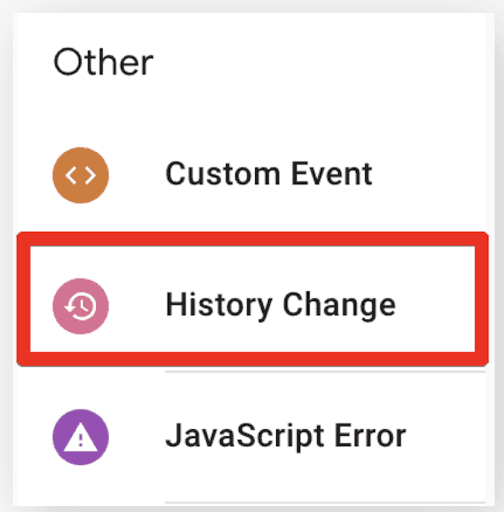The image size is (504, 512).
Task: Click the word "Change" in History Change
Action: click(x=339, y=307)
